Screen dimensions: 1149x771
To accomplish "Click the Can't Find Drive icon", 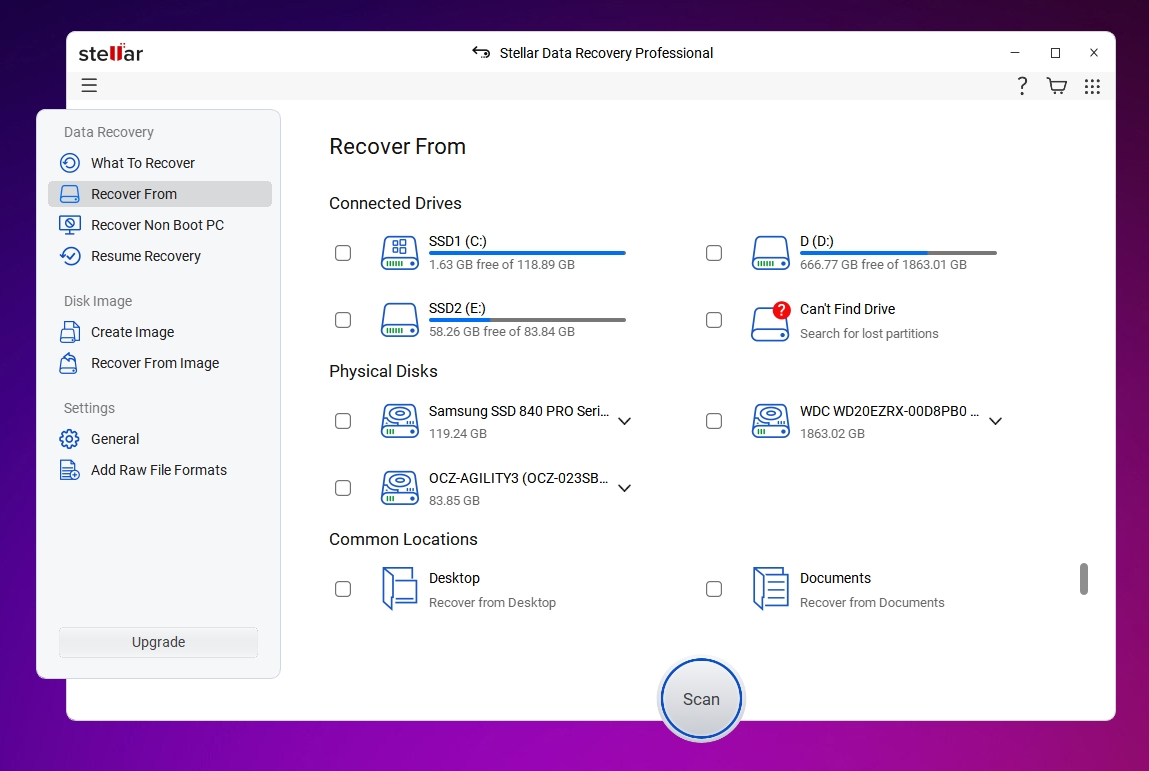I will (770, 321).
